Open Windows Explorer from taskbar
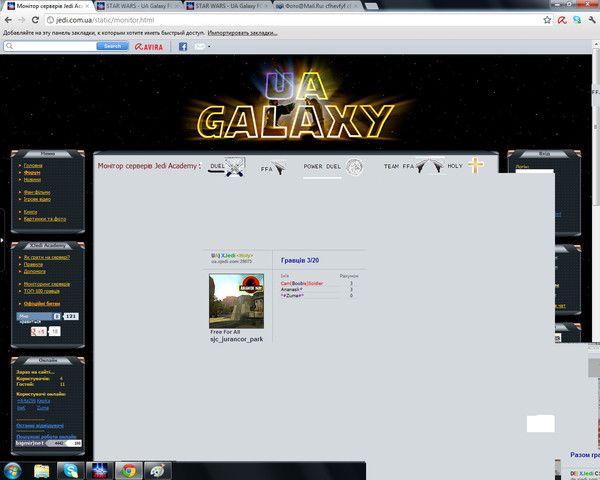Viewport: 600px width, 480px height. 42,471
